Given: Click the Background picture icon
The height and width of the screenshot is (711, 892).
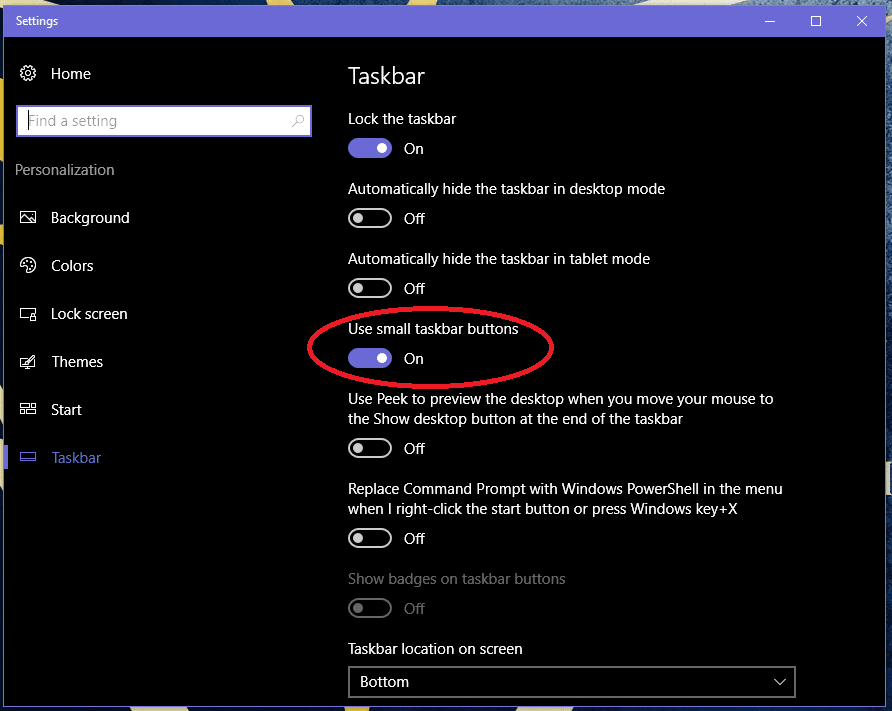Looking at the screenshot, I should click(29, 218).
